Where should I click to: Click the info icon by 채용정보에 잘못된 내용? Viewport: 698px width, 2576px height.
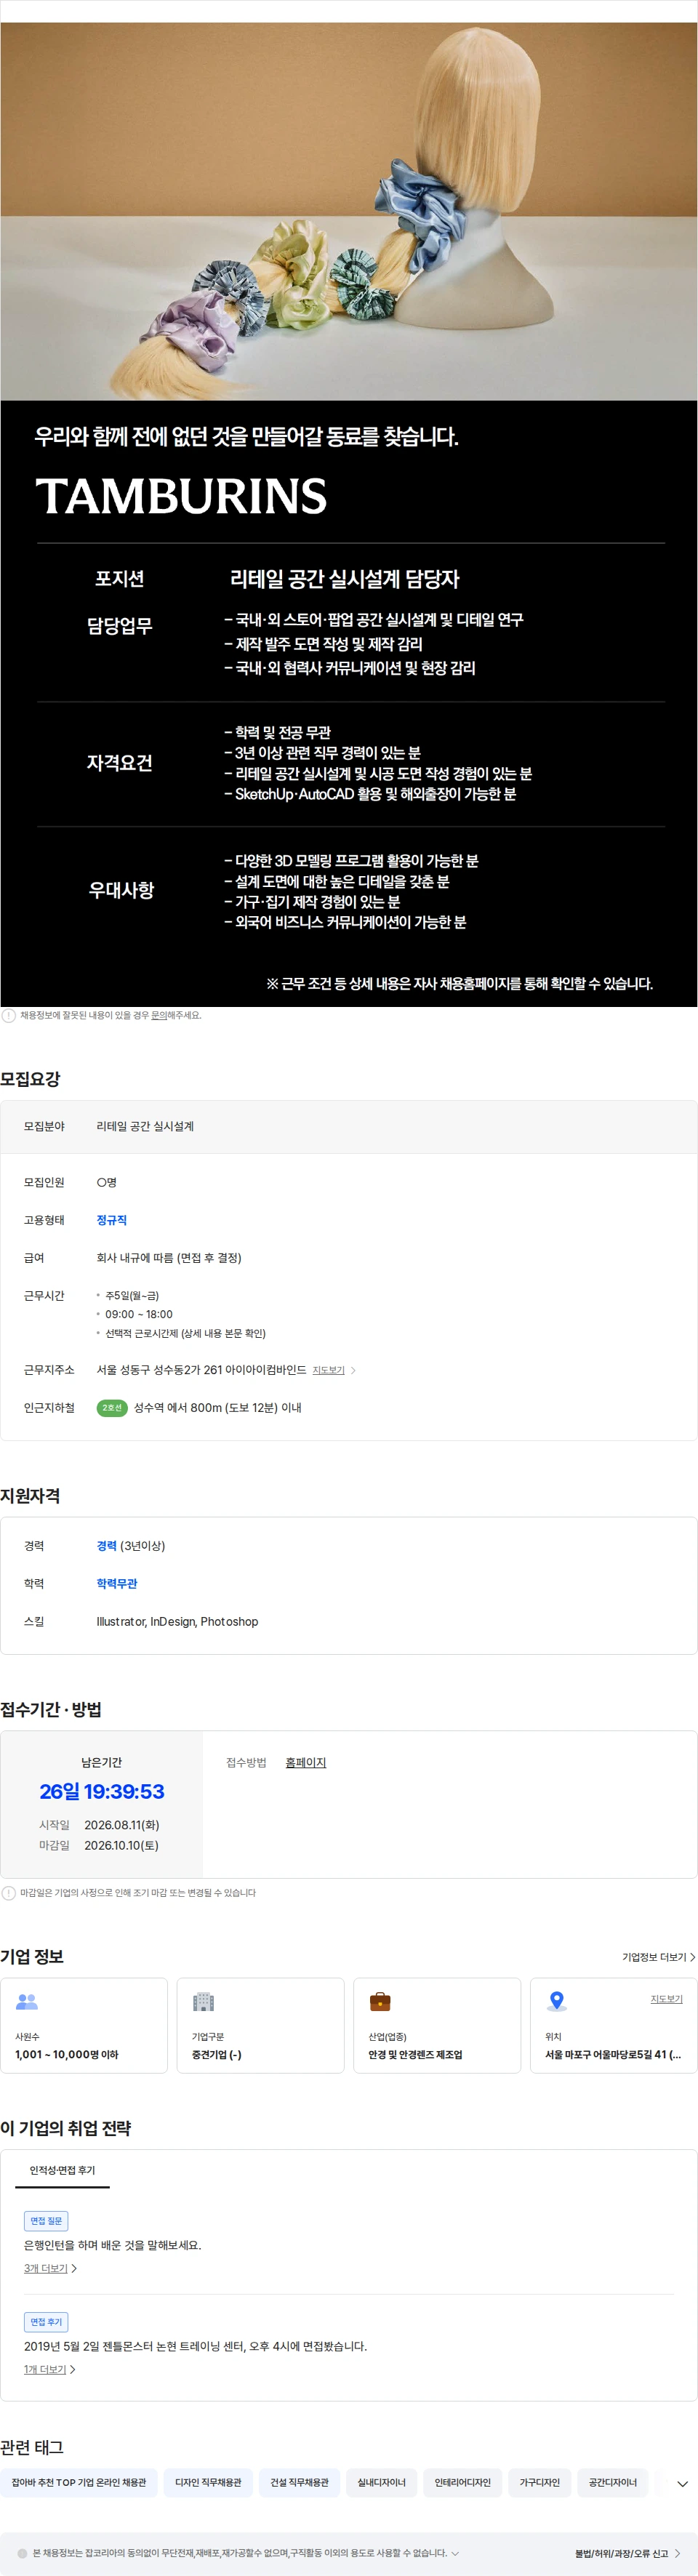(x=9, y=1016)
